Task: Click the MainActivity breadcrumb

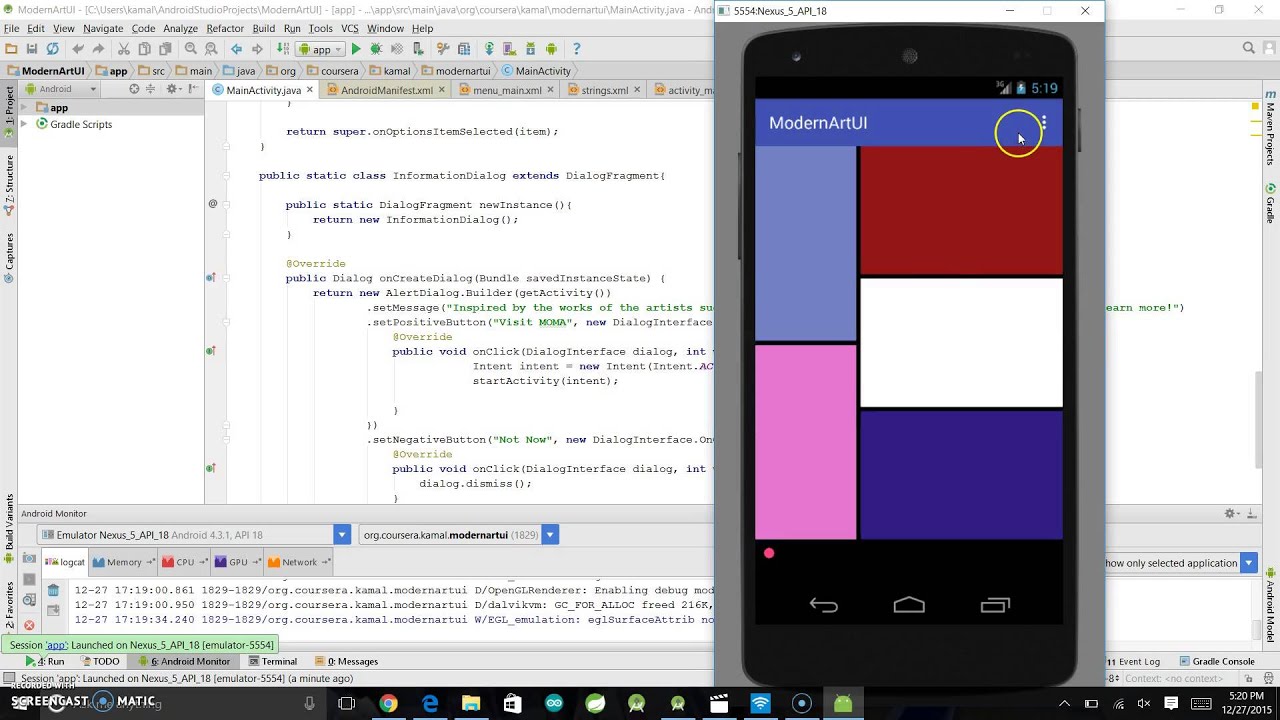Action: coord(536,71)
